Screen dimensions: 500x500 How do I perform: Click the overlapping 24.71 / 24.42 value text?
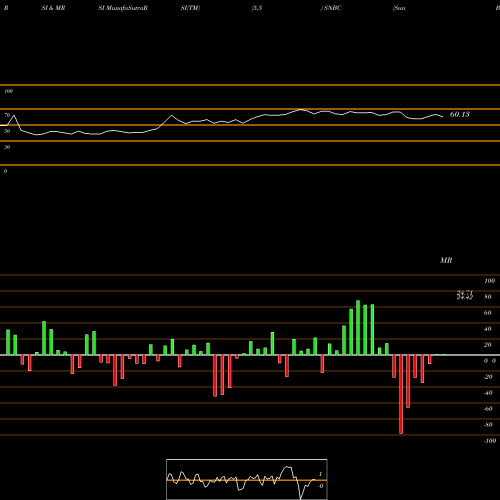[465, 295]
